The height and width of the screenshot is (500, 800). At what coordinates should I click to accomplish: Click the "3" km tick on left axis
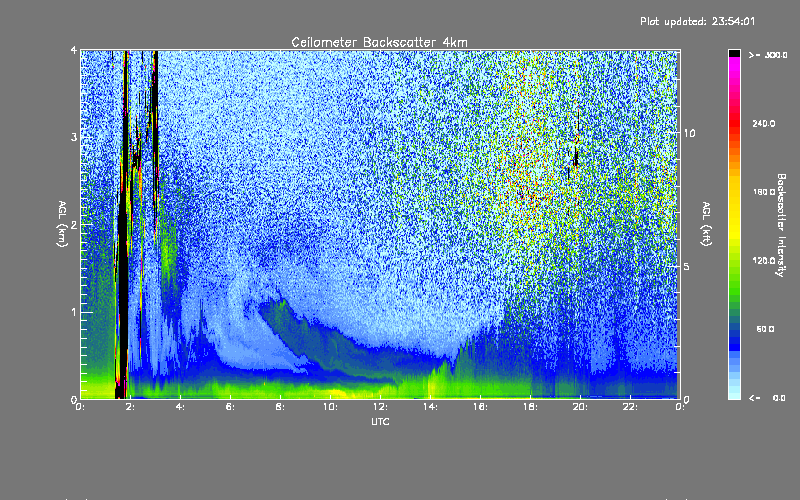point(74,137)
